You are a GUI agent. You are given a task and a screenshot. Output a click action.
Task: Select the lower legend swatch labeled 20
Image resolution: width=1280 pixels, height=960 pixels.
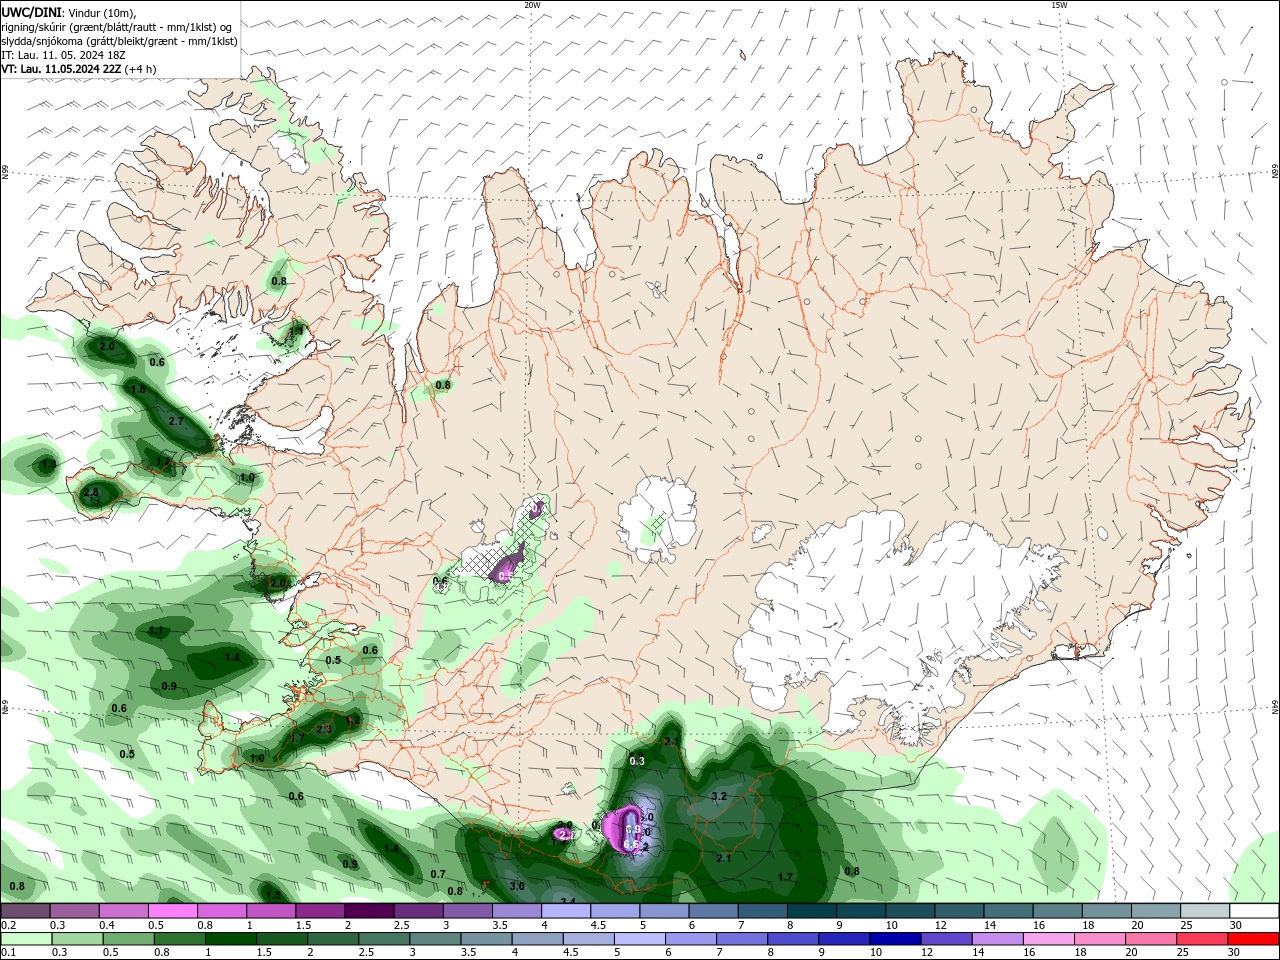(1149, 939)
